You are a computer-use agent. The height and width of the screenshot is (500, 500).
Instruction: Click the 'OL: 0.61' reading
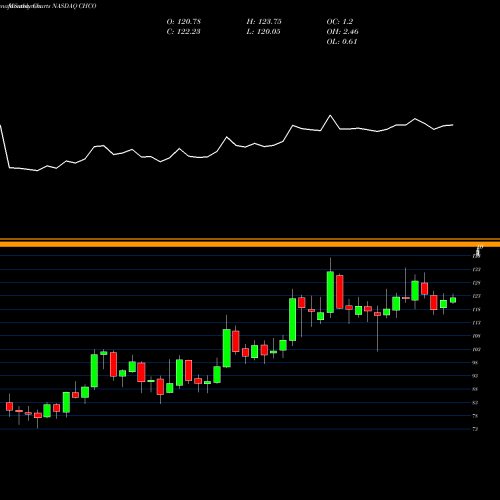tap(342, 42)
